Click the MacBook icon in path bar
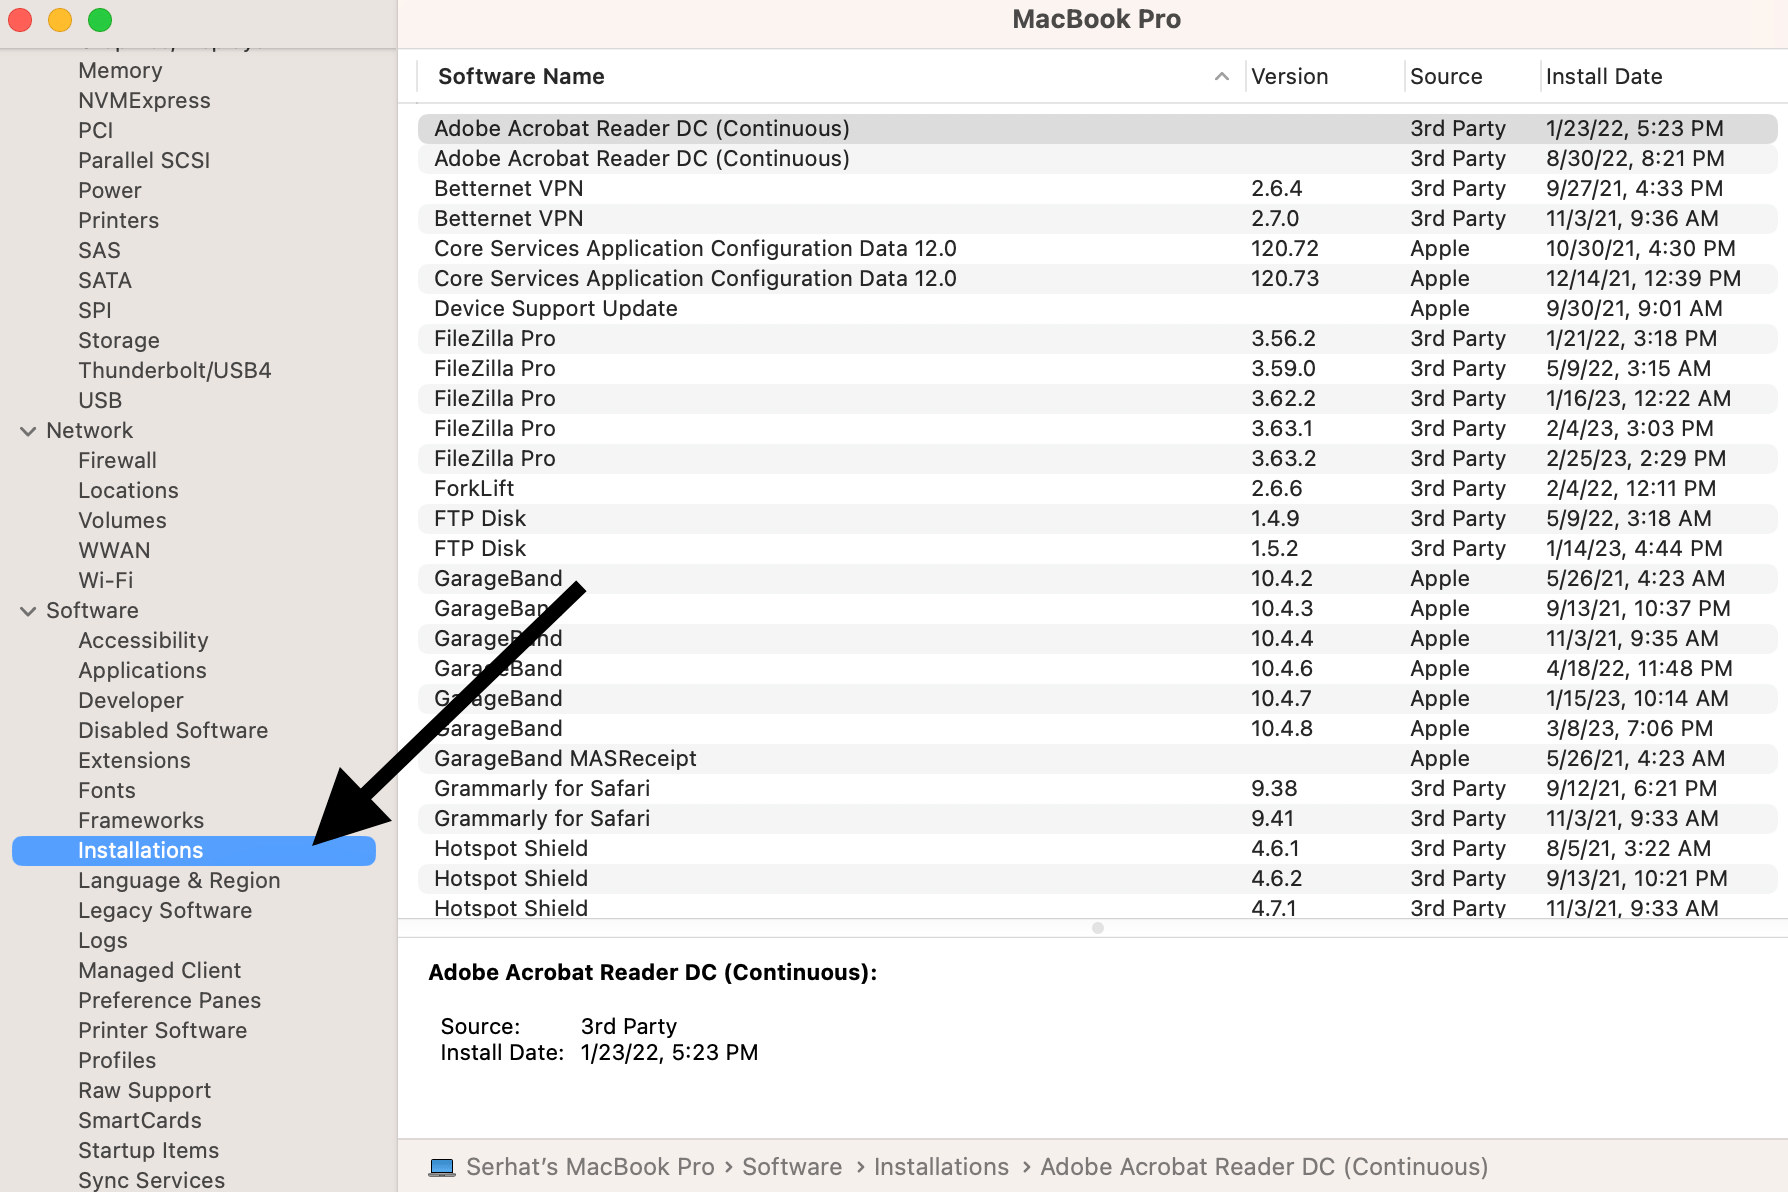This screenshot has height=1192, width=1788. [x=442, y=1167]
